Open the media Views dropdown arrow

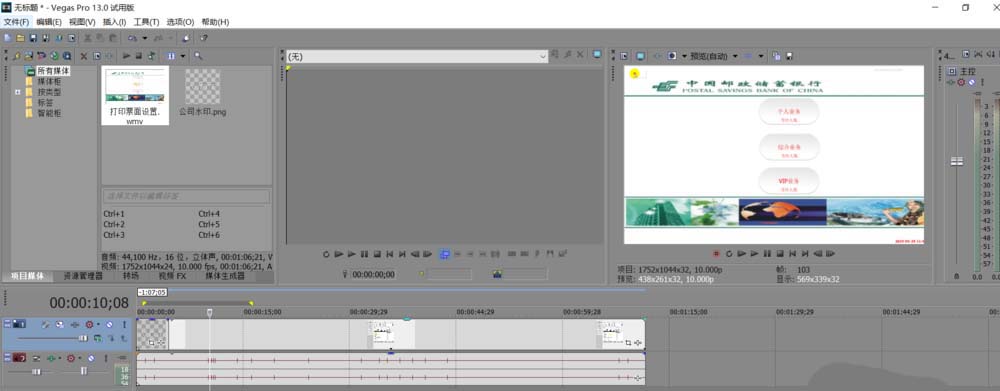click(x=182, y=55)
